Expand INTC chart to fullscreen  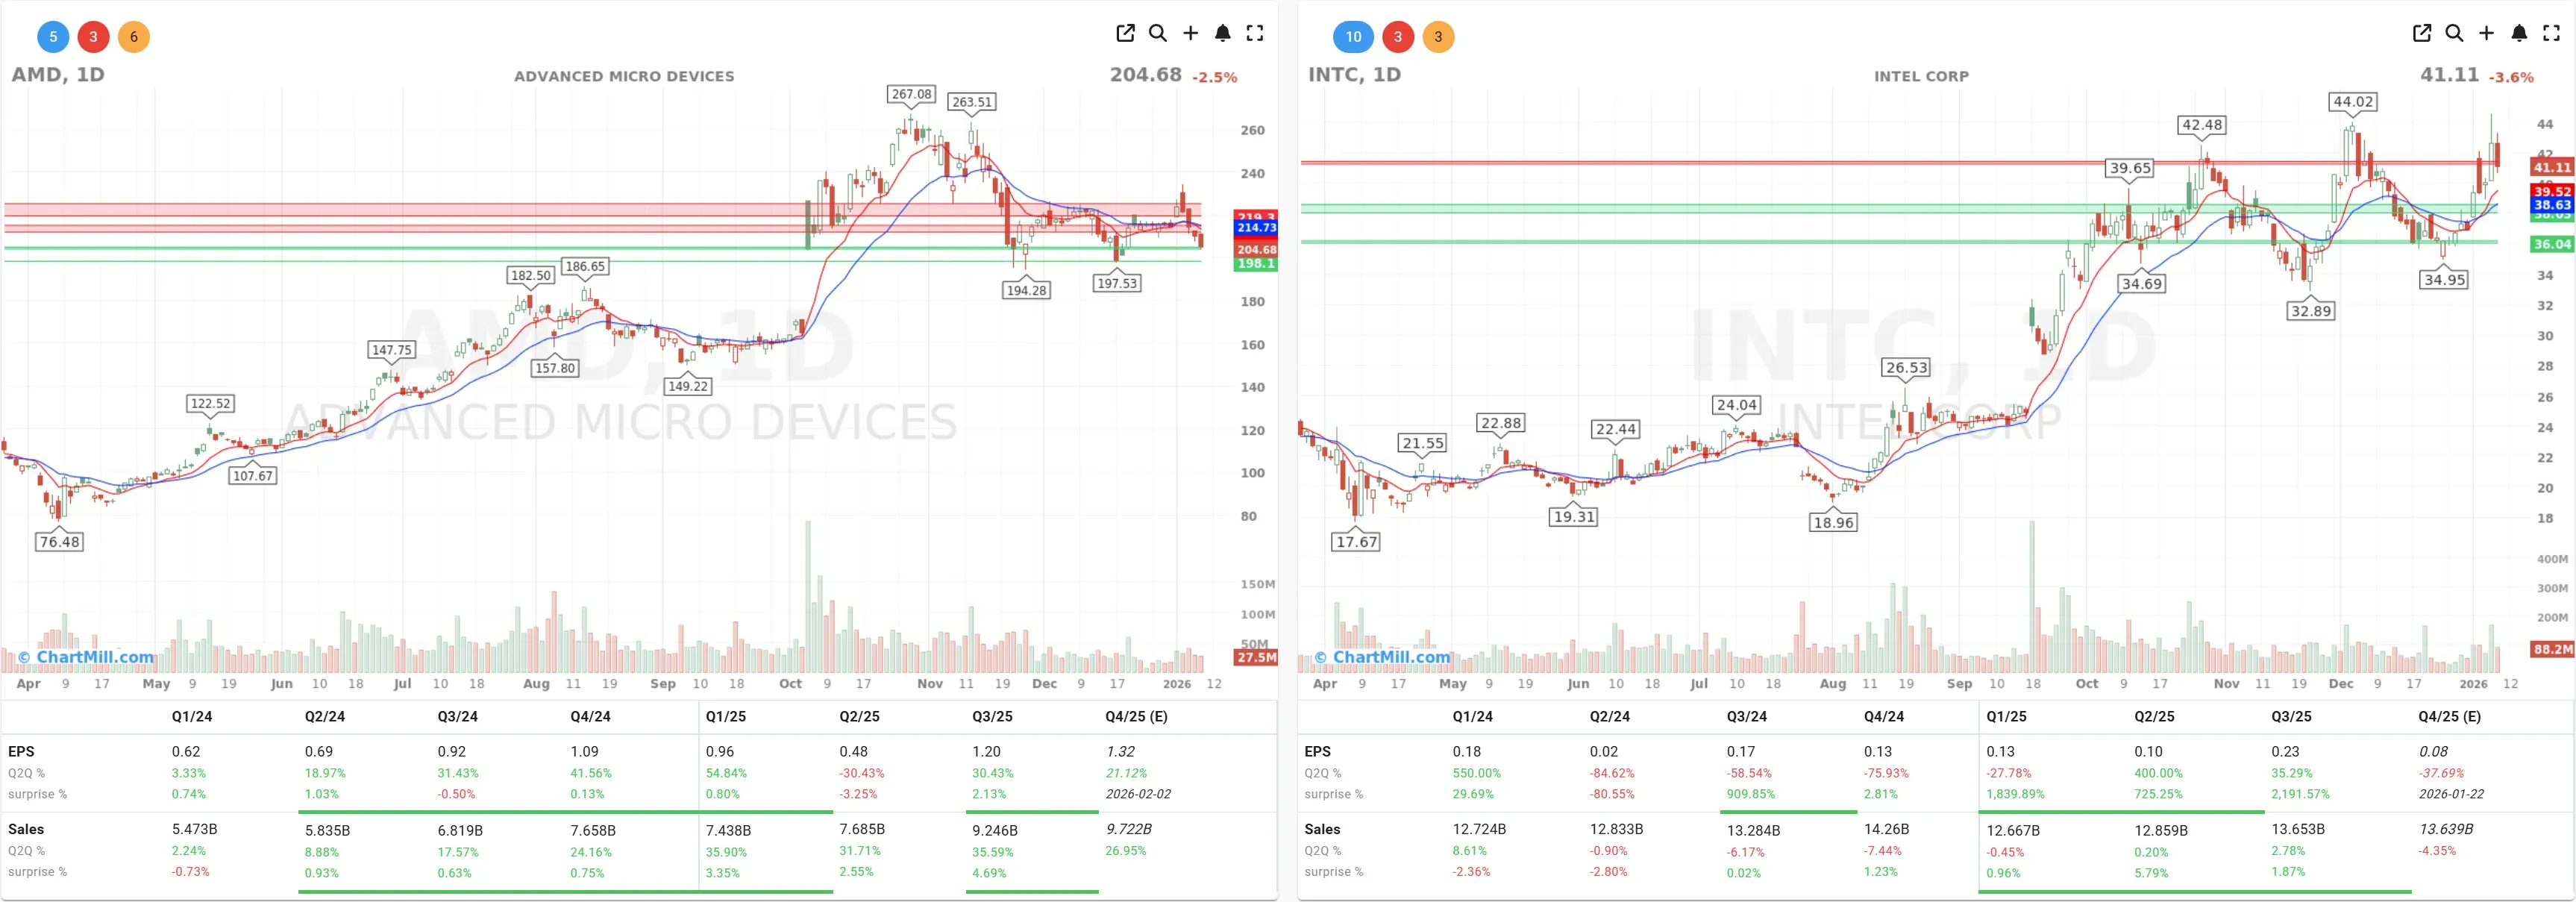(x=2552, y=33)
